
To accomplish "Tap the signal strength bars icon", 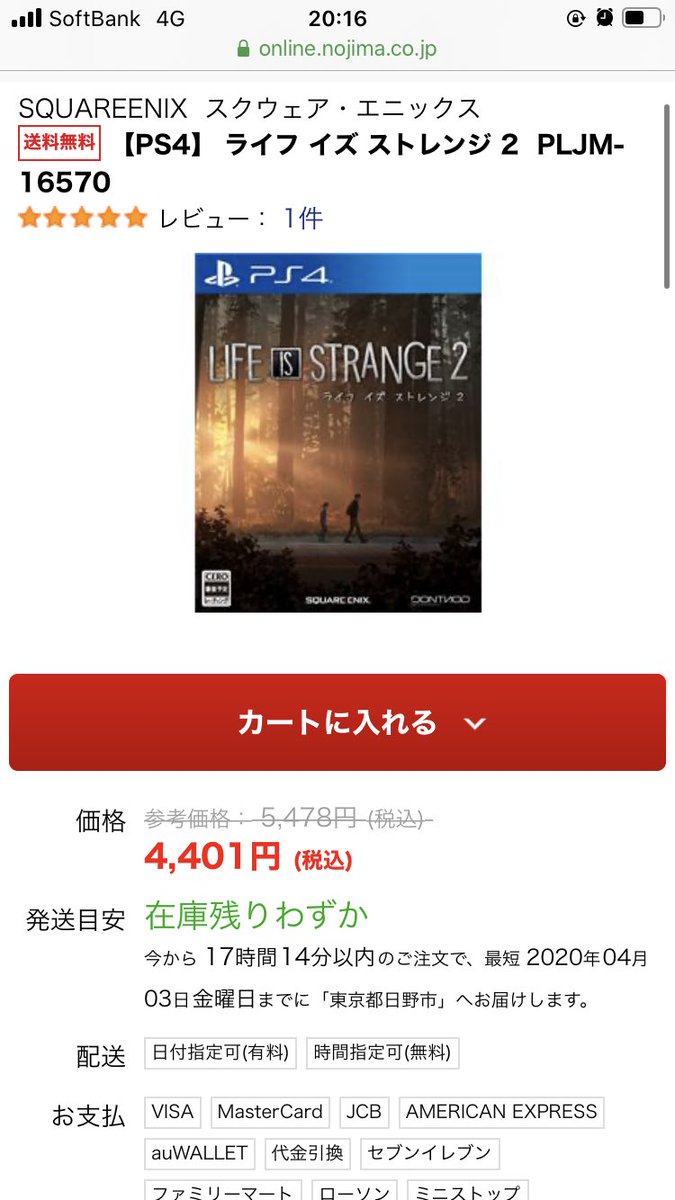I will (x=28, y=18).
